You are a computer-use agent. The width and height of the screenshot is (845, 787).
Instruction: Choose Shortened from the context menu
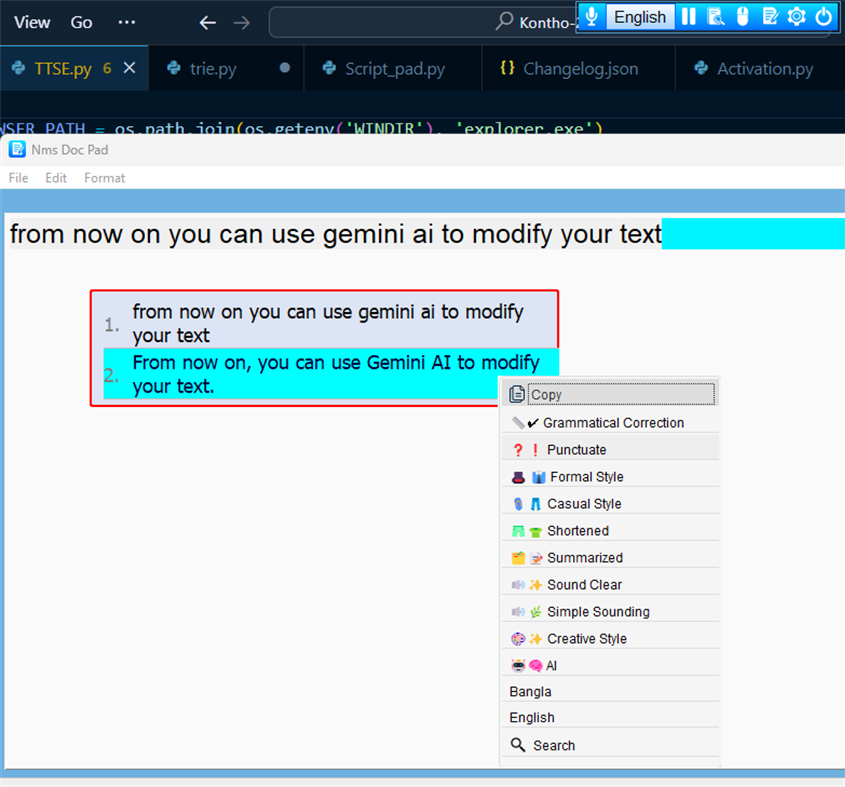(611, 530)
